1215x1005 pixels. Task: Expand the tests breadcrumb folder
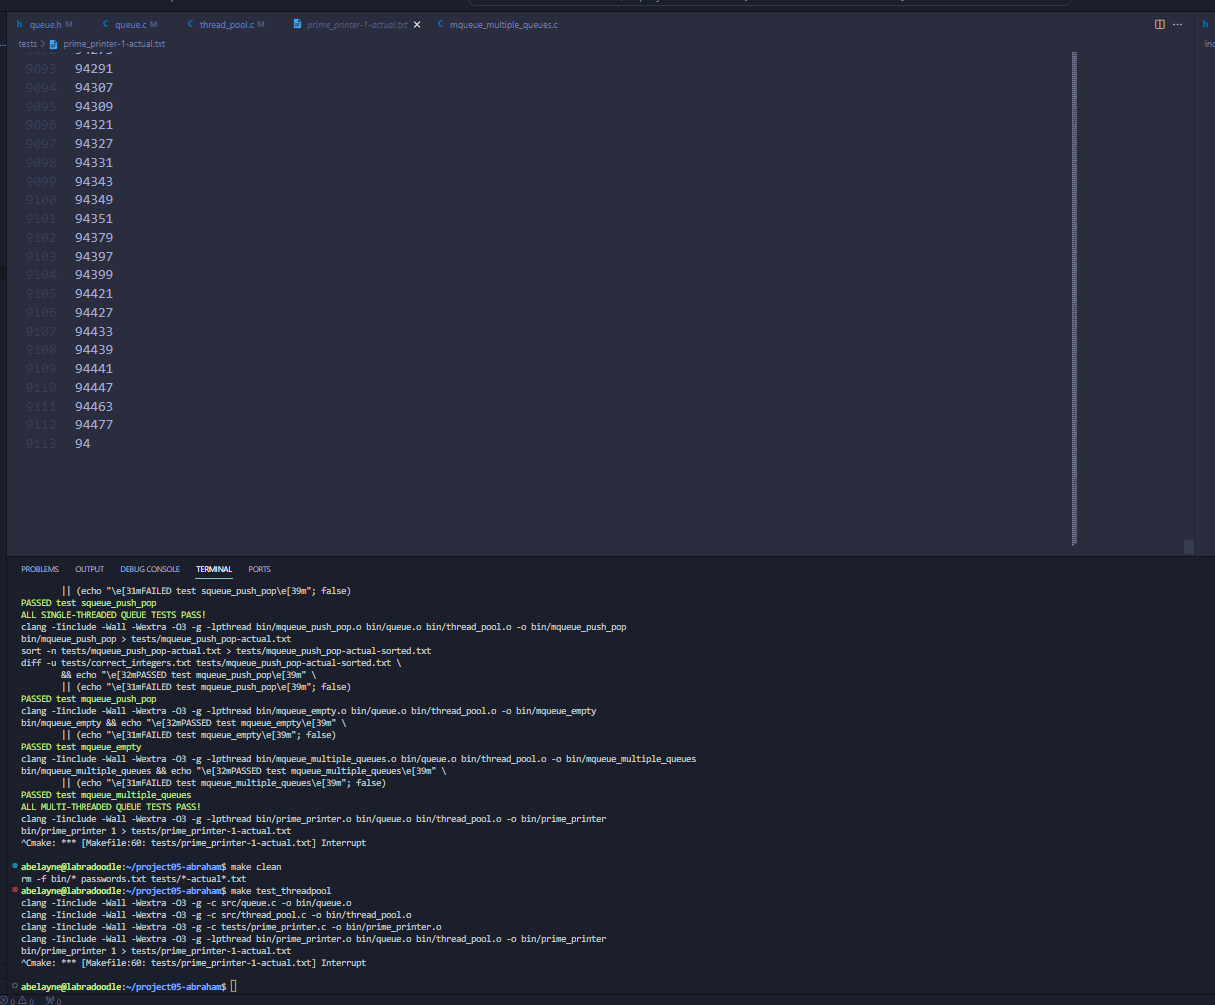pyautogui.click(x=28, y=44)
